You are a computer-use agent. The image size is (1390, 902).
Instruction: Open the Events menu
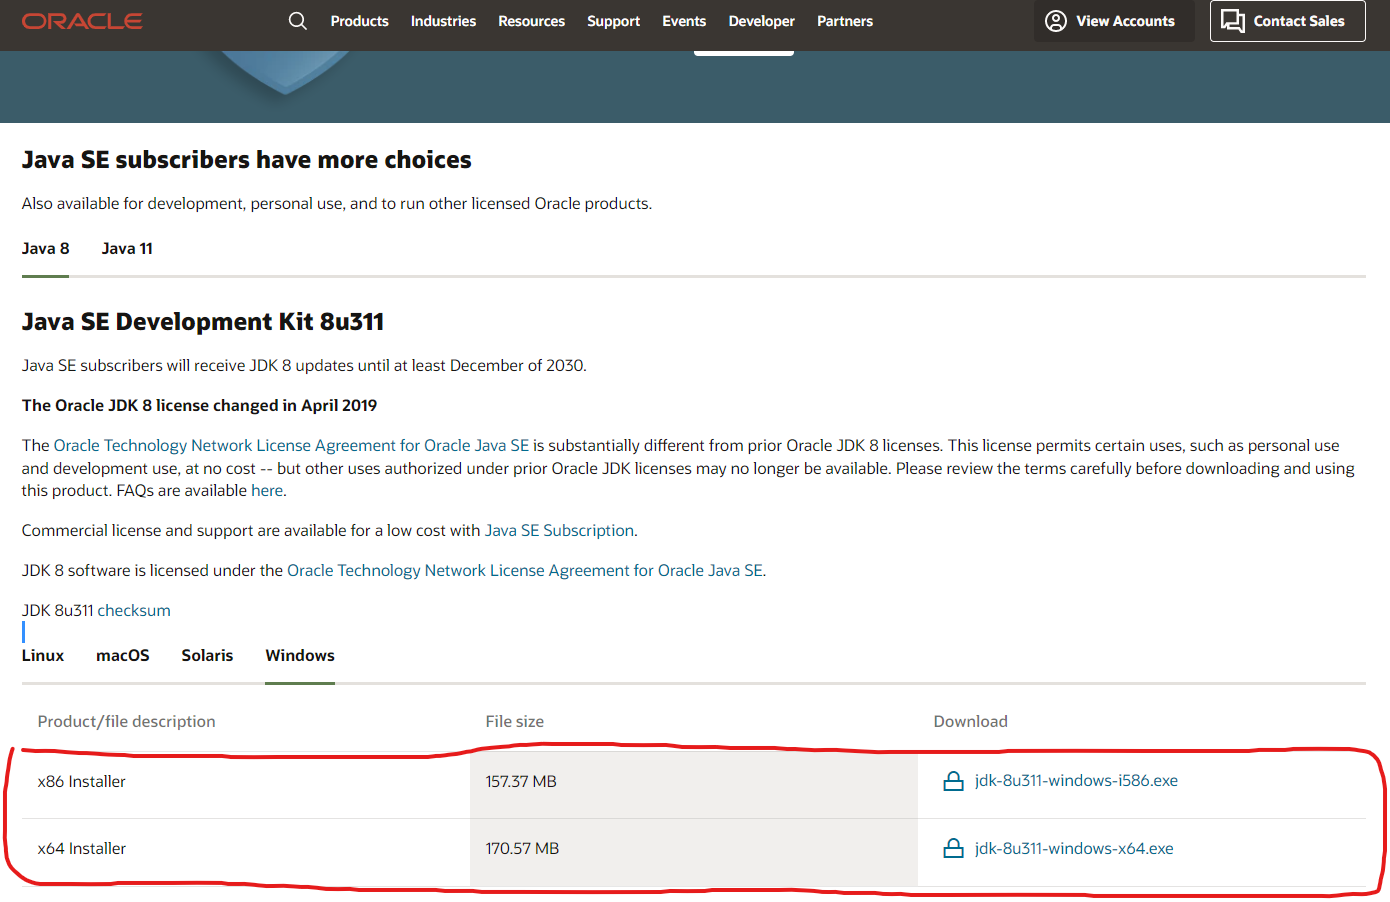pos(684,21)
